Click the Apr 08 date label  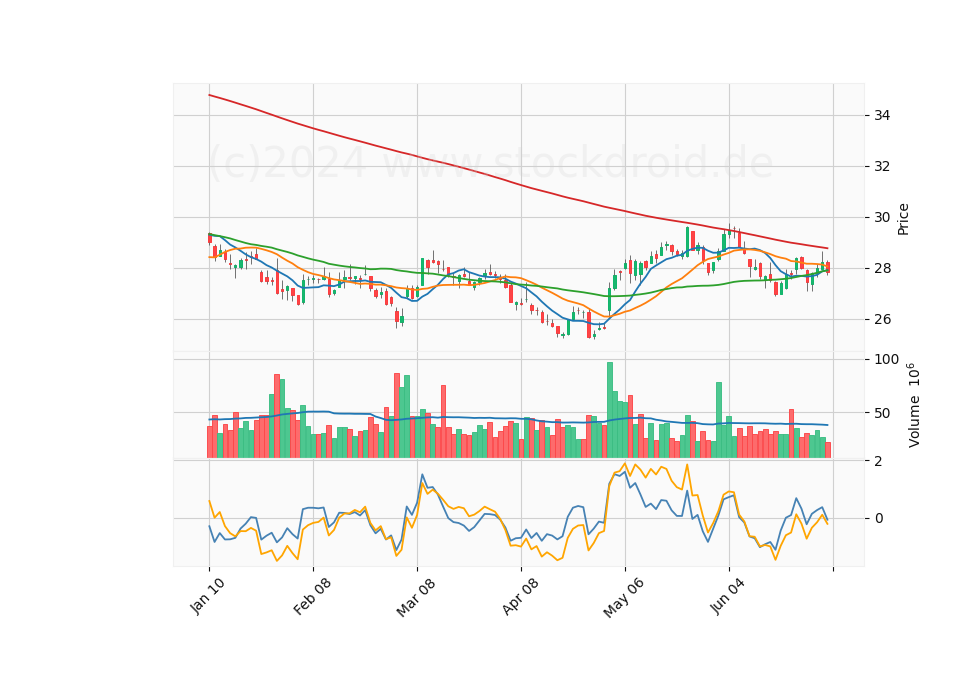click(520, 596)
